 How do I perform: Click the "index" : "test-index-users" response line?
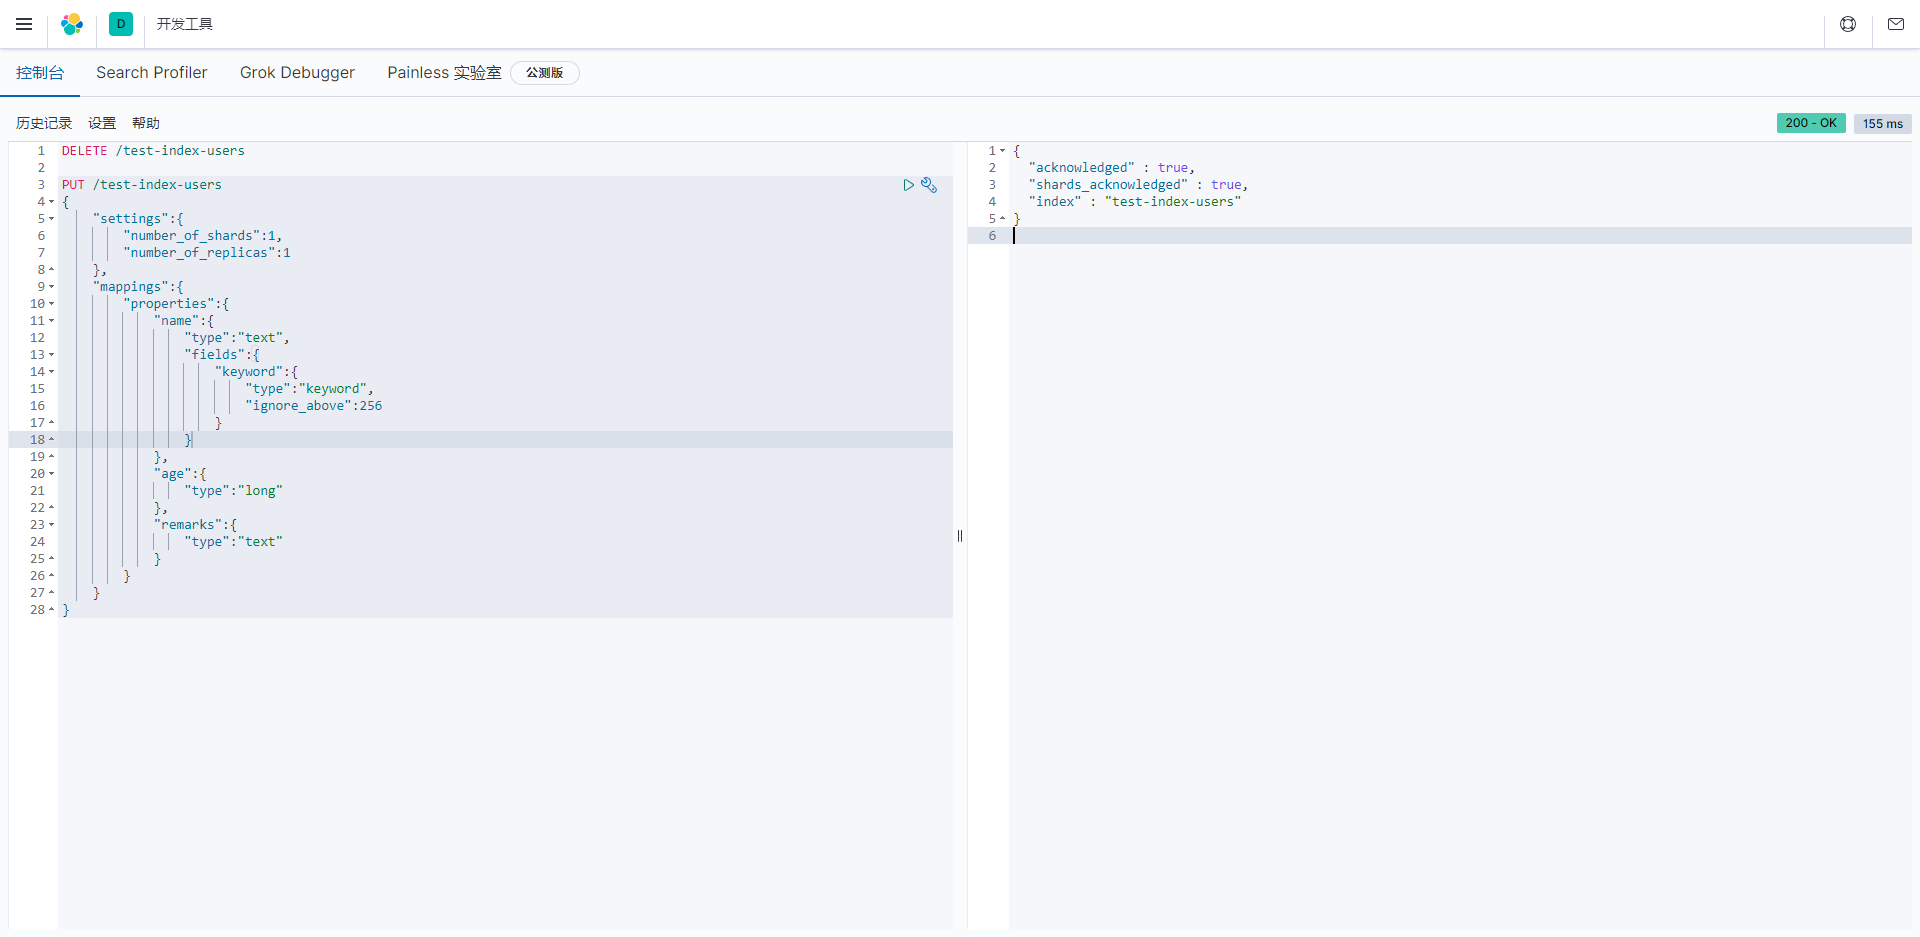(1135, 202)
